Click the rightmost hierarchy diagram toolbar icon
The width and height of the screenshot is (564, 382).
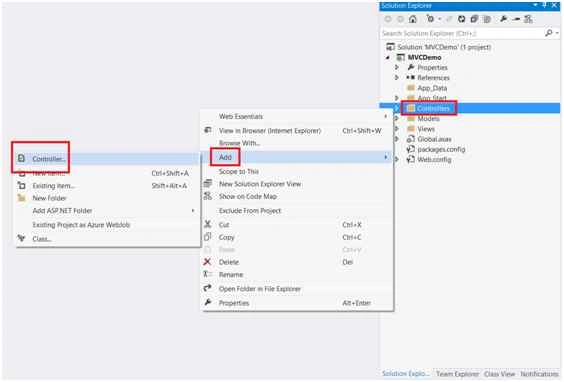(x=528, y=19)
